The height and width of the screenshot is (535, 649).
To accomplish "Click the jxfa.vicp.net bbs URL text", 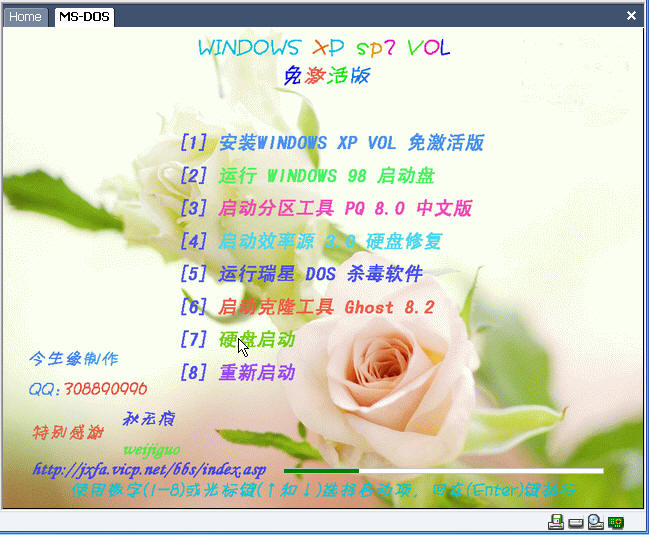I will [149, 470].
